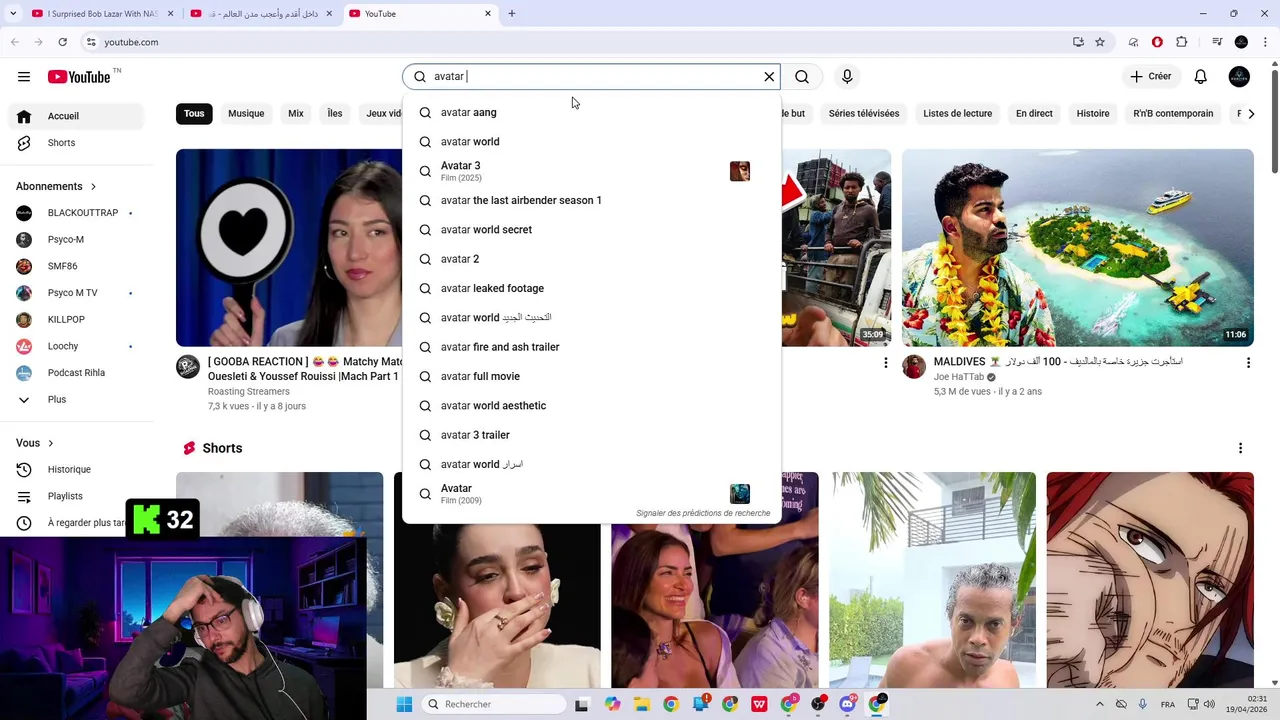This screenshot has width=1280, height=720.
Task: Start voice search with the microphone
Action: click(x=847, y=77)
